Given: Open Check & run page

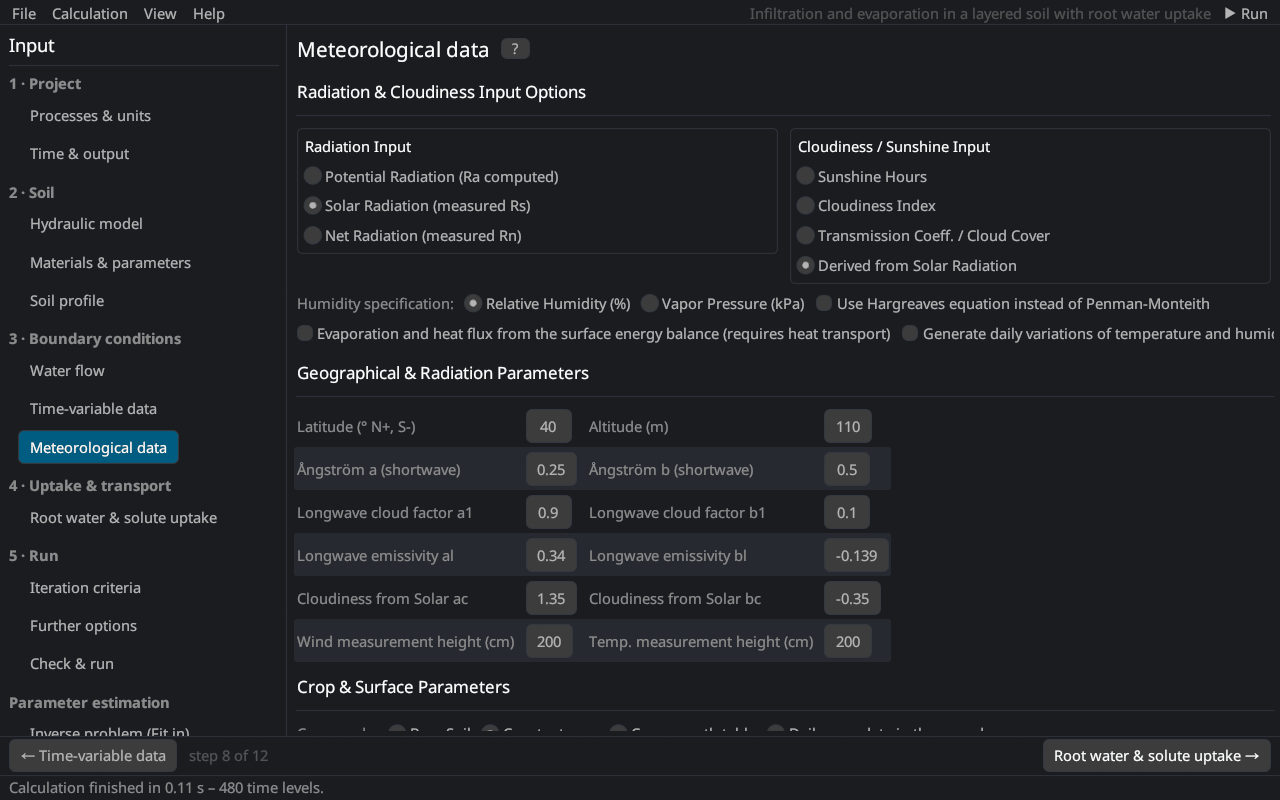Looking at the screenshot, I should coord(72,664).
